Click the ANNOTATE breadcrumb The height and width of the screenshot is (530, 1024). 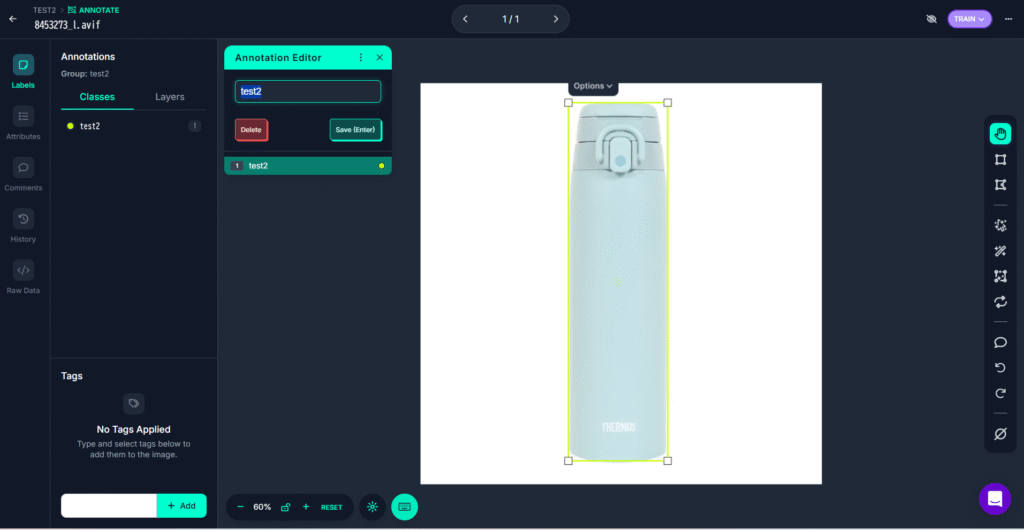pos(93,10)
